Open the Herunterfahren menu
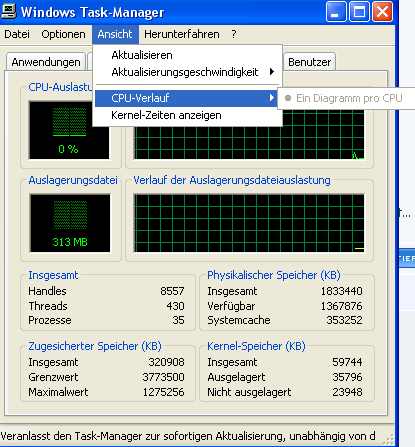 [182, 34]
